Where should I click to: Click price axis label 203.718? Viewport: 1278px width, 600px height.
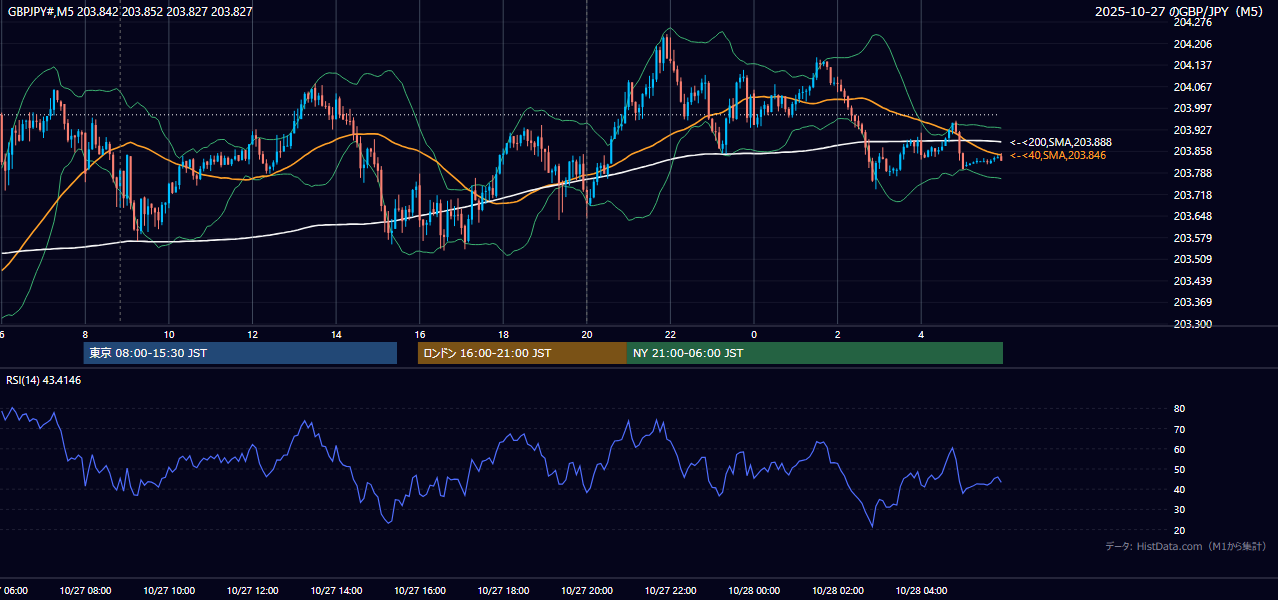(1192, 195)
